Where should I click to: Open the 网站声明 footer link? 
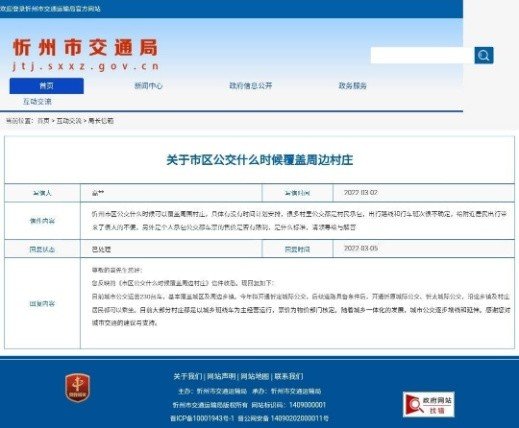click(221, 376)
